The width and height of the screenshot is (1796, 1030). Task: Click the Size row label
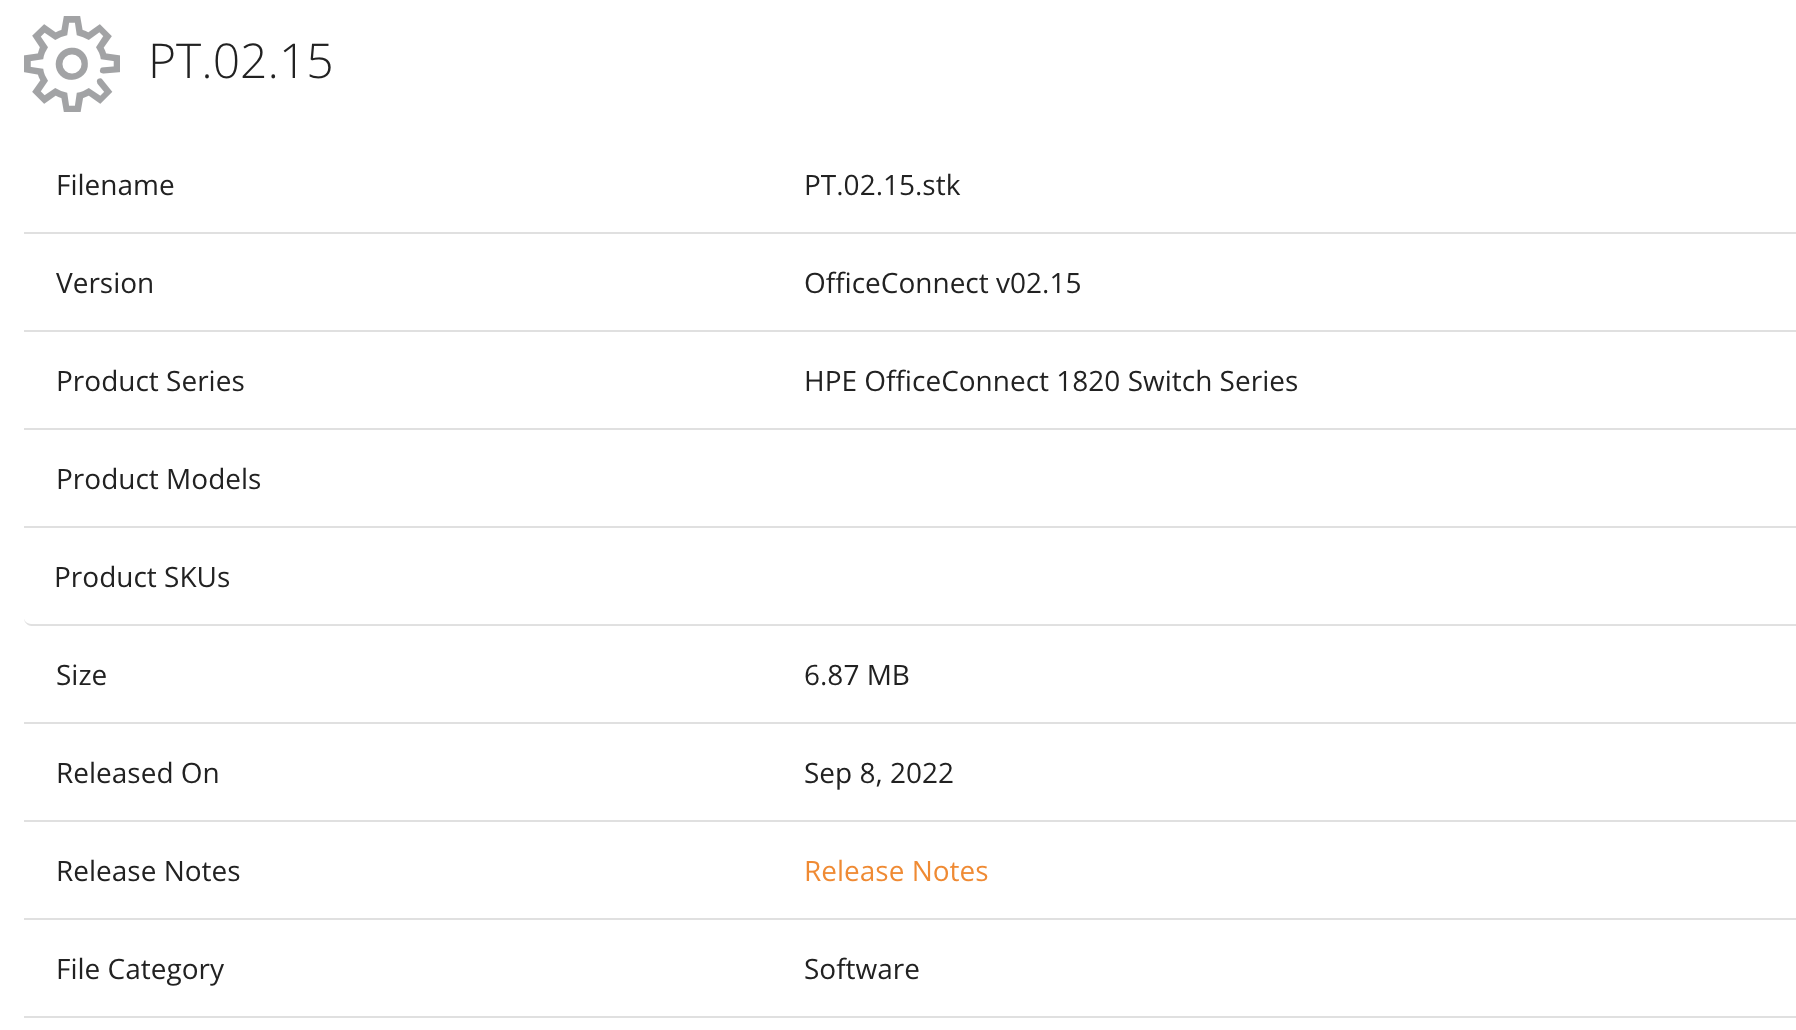point(81,675)
